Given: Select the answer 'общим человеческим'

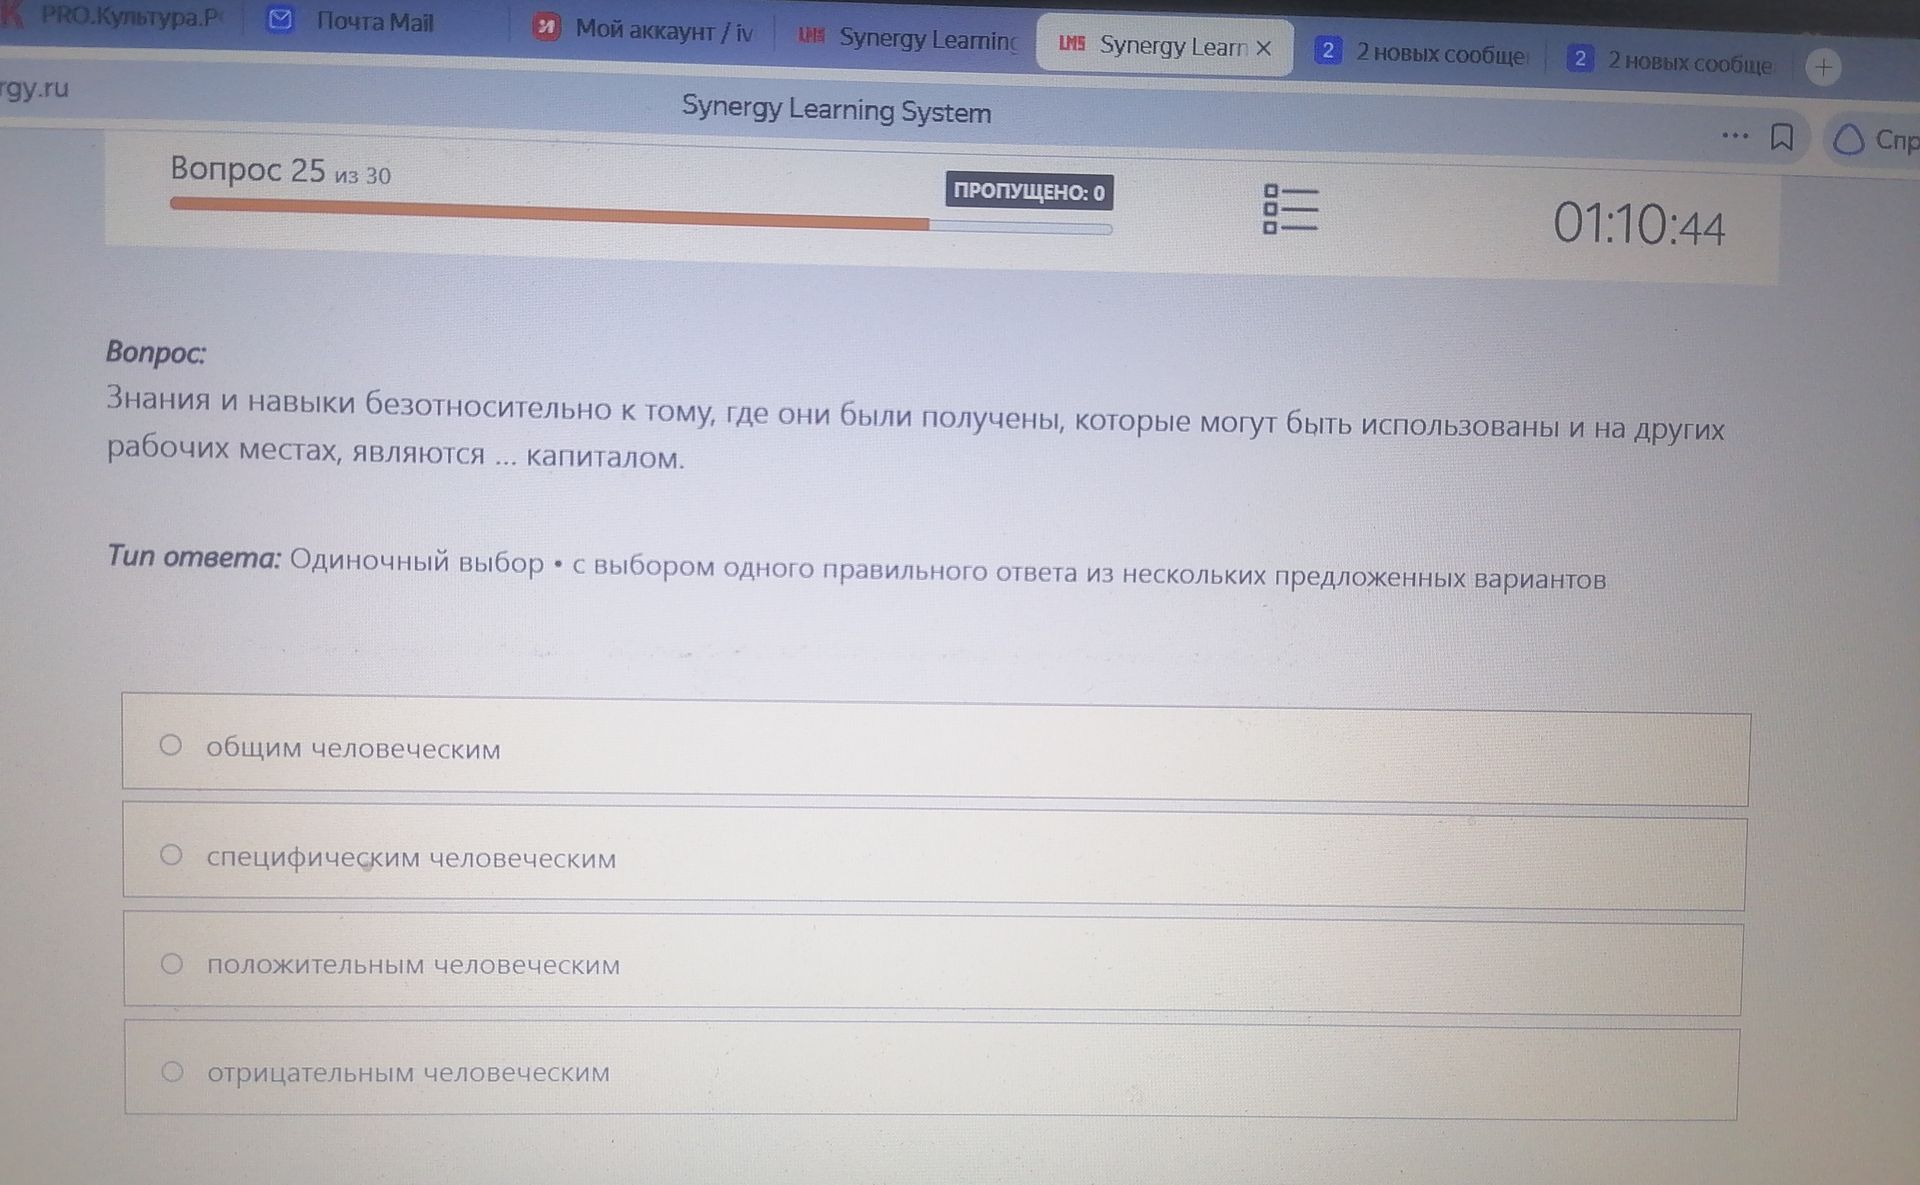Looking at the screenshot, I should [x=935, y=749].
